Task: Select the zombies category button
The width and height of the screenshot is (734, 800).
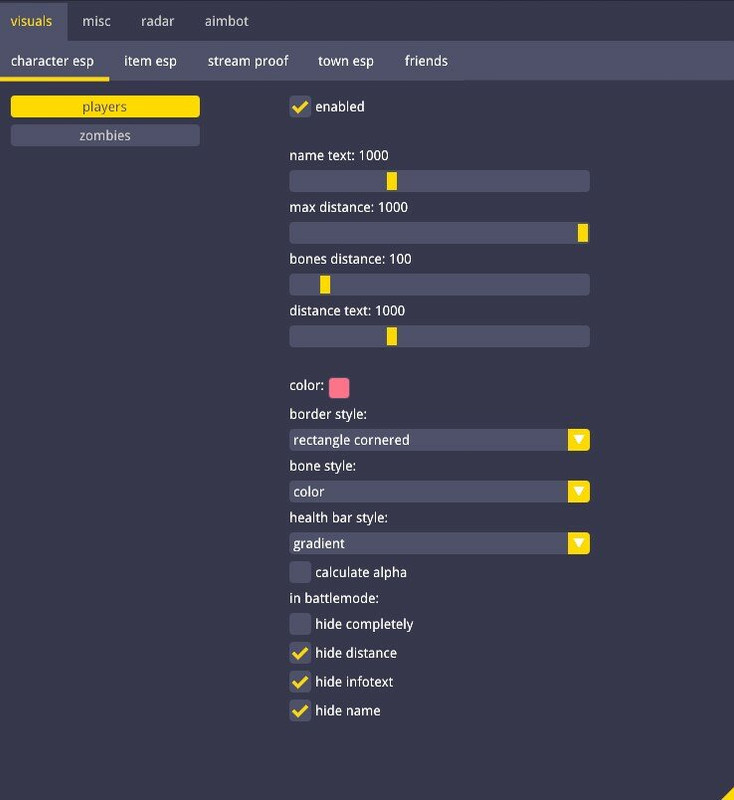Action: 105,136
